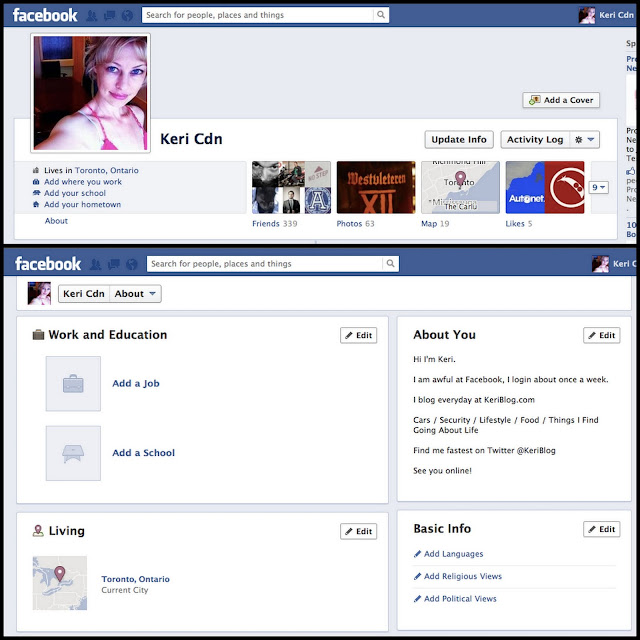This screenshot has width=640, height=640.
Task: Click Add Religious Views link
Action: [x=463, y=577]
